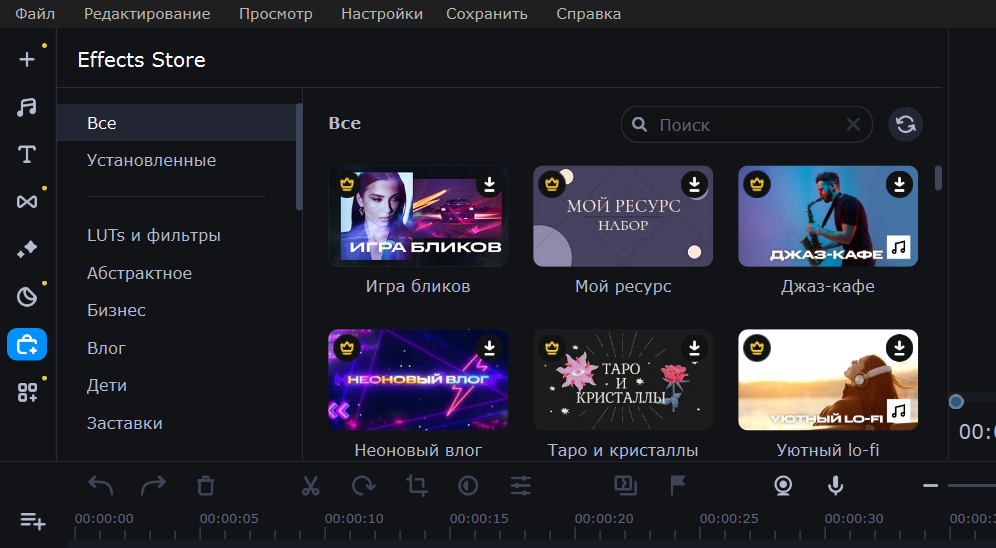Open the Неоновый влог thumbnail
This screenshot has width=996, height=548.
[x=418, y=380]
